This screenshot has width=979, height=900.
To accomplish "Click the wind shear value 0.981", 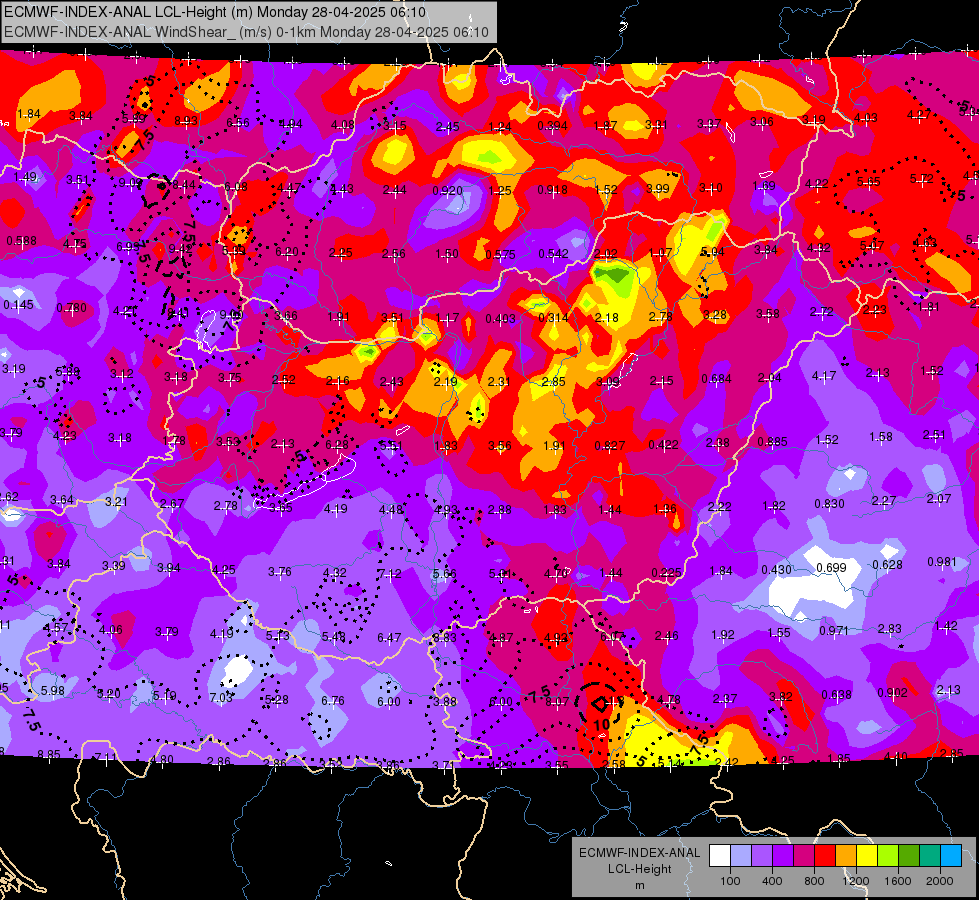I will pyautogui.click(x=942, y=561).
